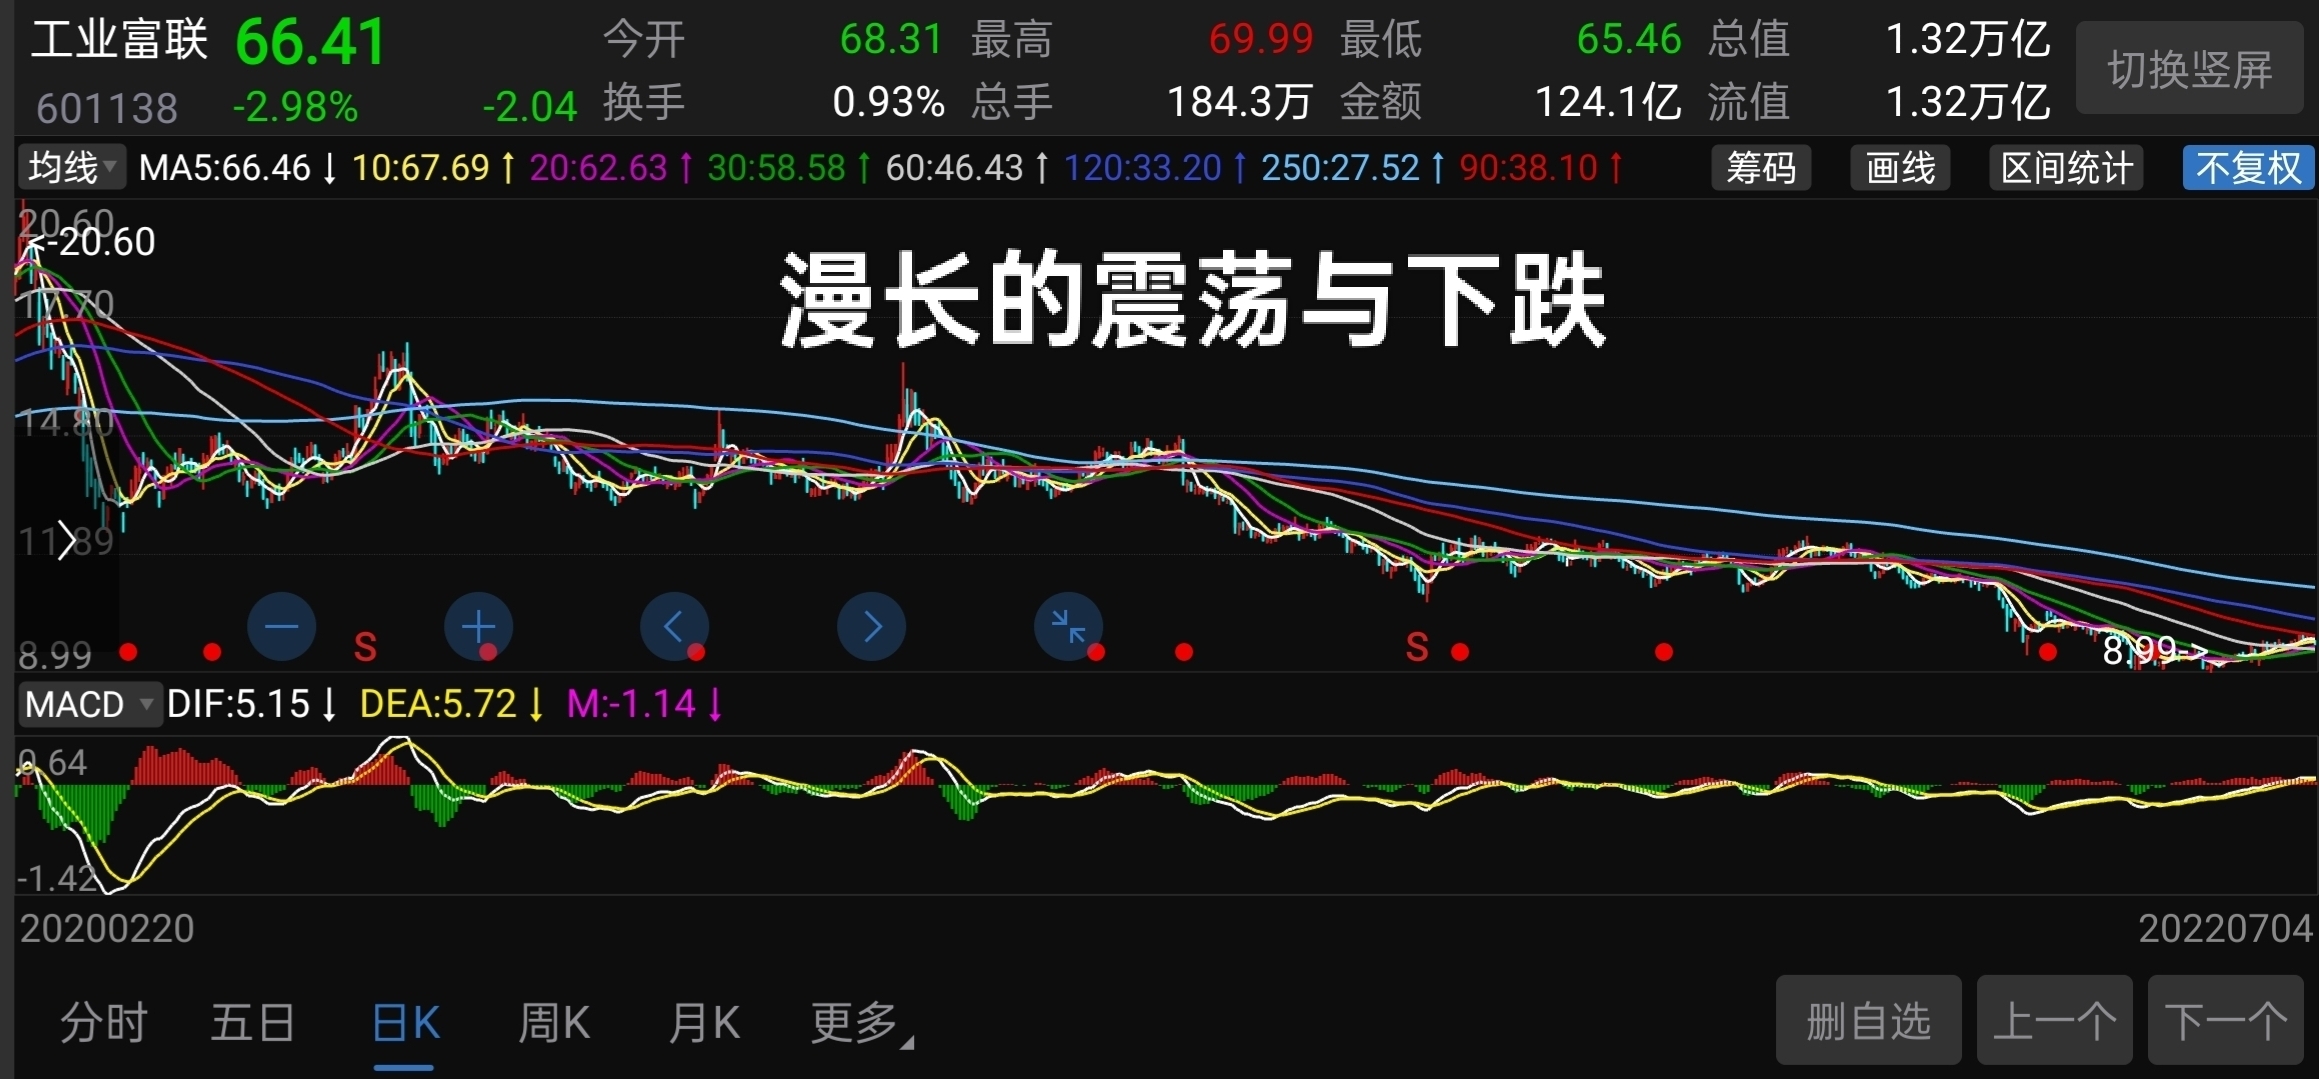Zoom in chart with plus icon
The height and width of the screenshot is (1079, 2319).
(478, 627)
